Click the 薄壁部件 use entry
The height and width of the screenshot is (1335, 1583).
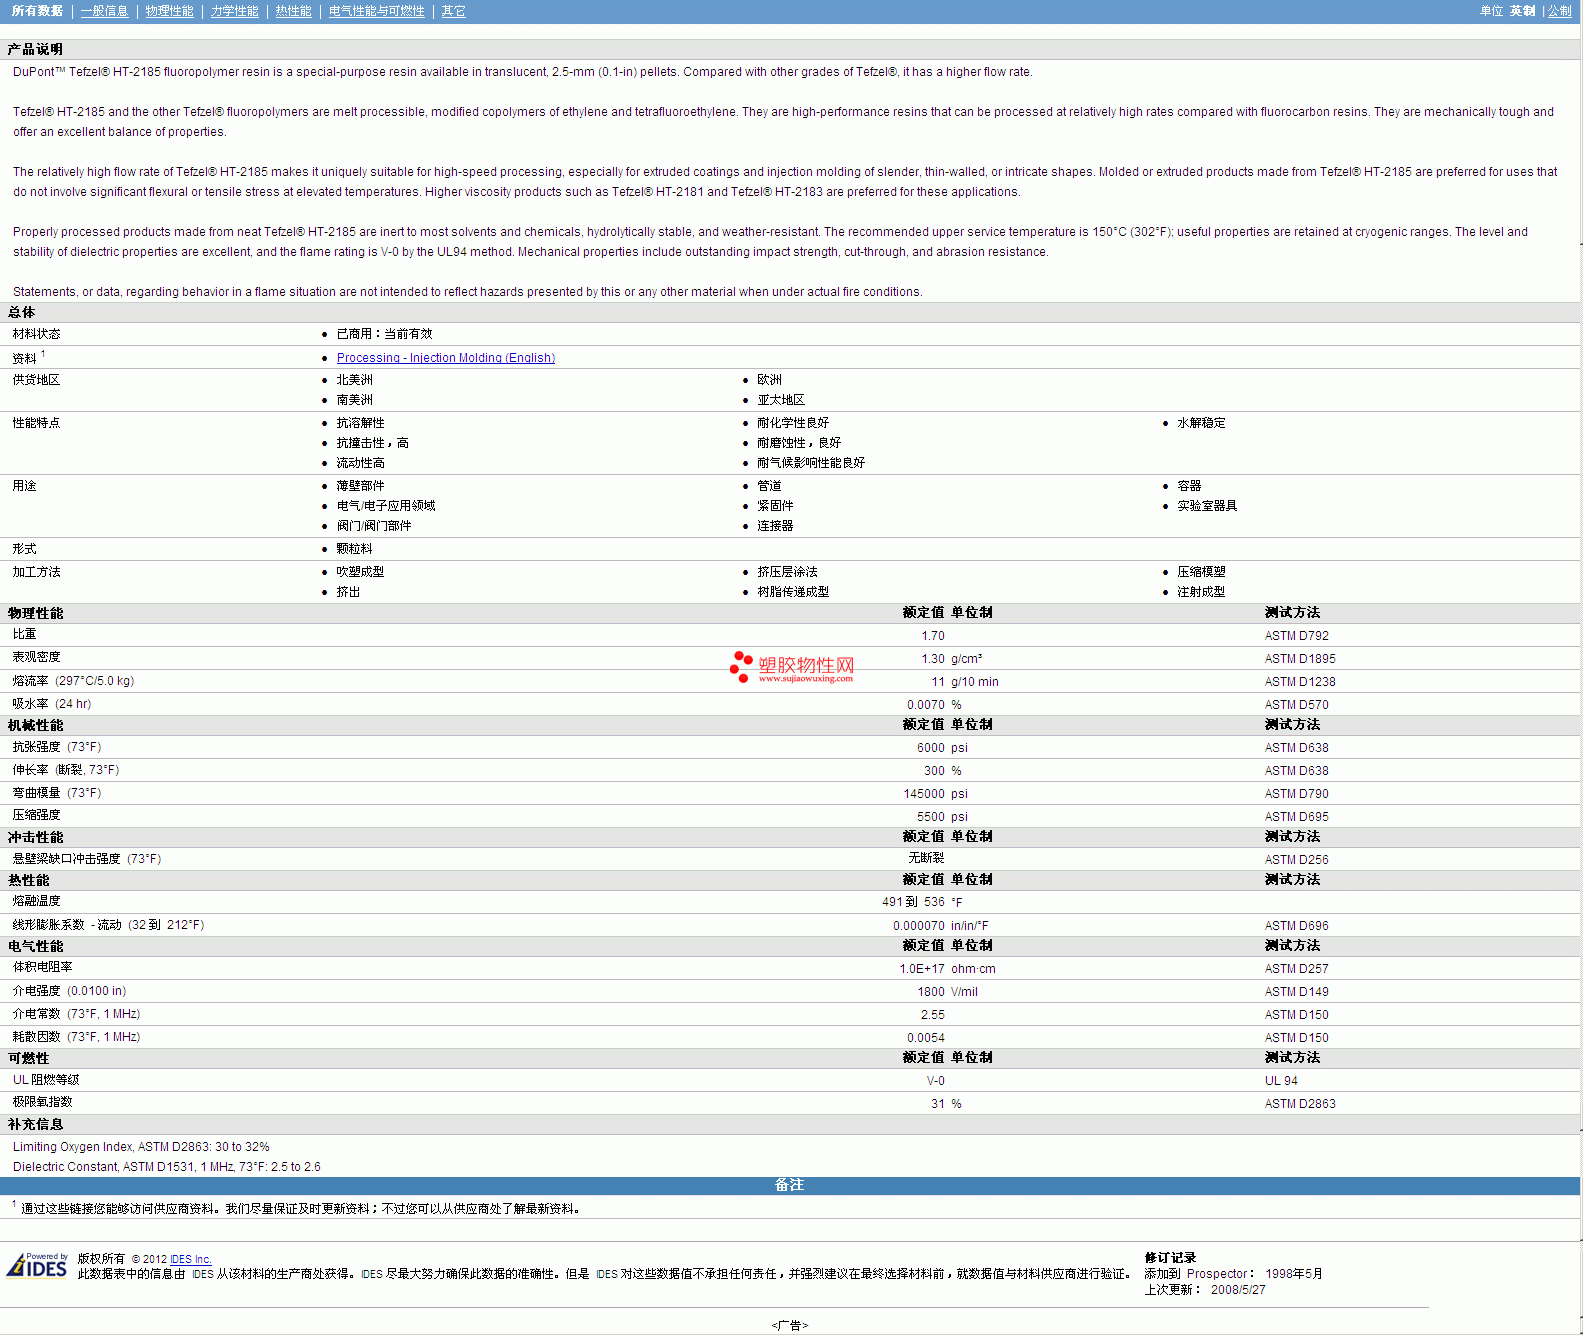point(361,486)
